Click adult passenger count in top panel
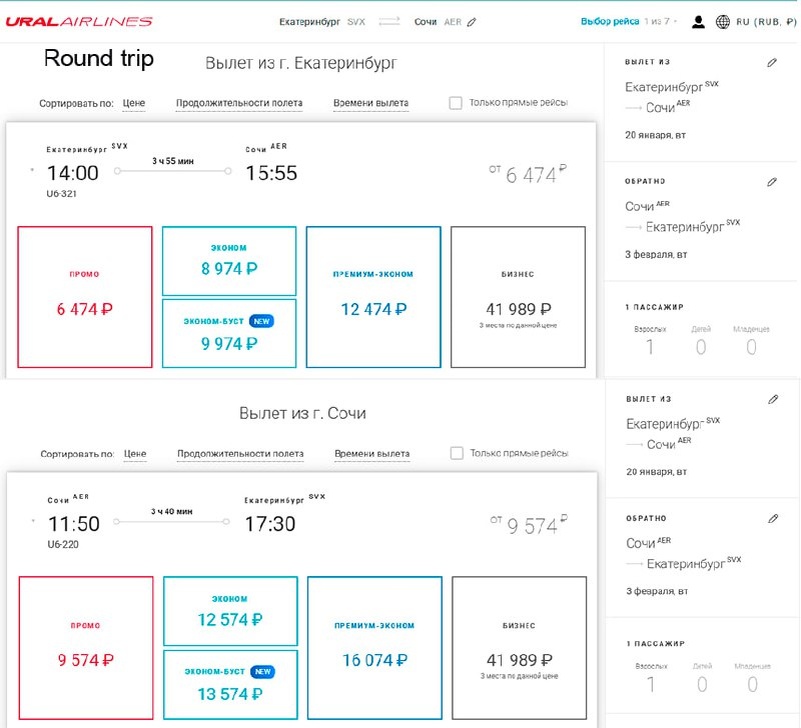 pyautogui.click(x=649, y=346)
